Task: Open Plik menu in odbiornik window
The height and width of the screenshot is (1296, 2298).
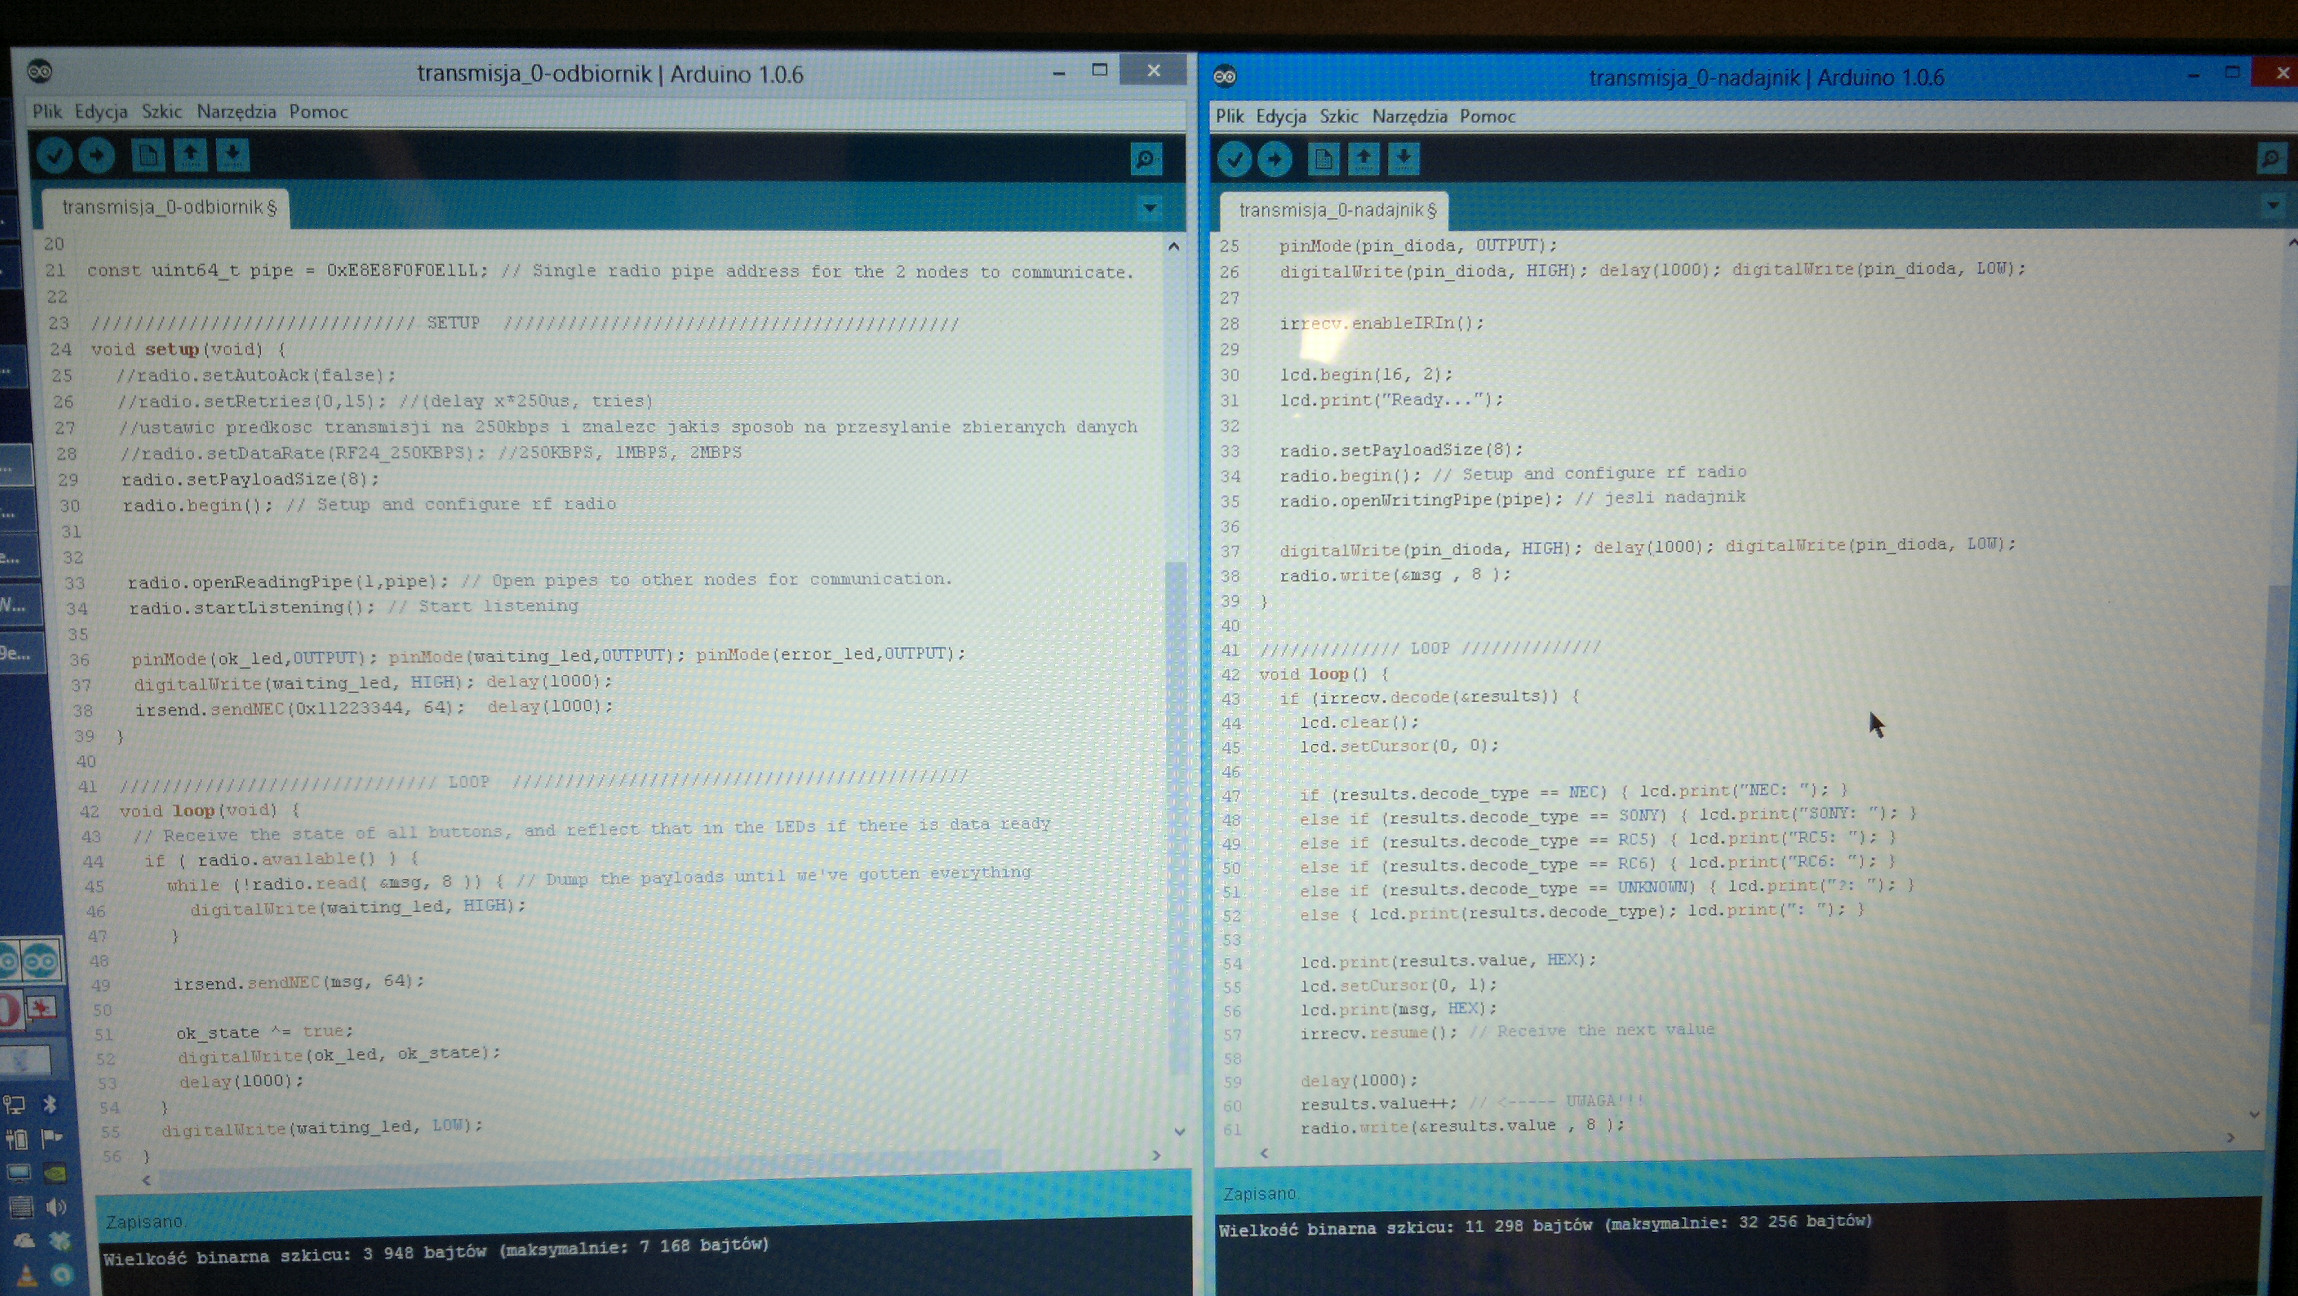Action: tap(46, 111)
